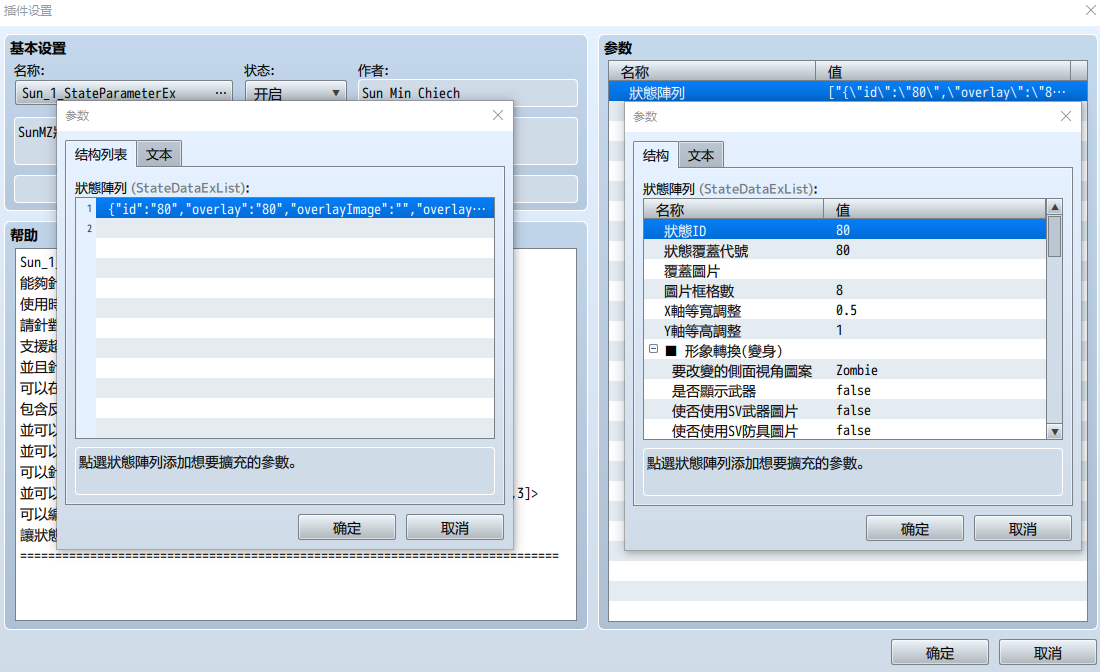Viewport: 1100px width, 672px height.
Task: Close the 结构列表 参数 dialog
Action: tap(498, 115)
